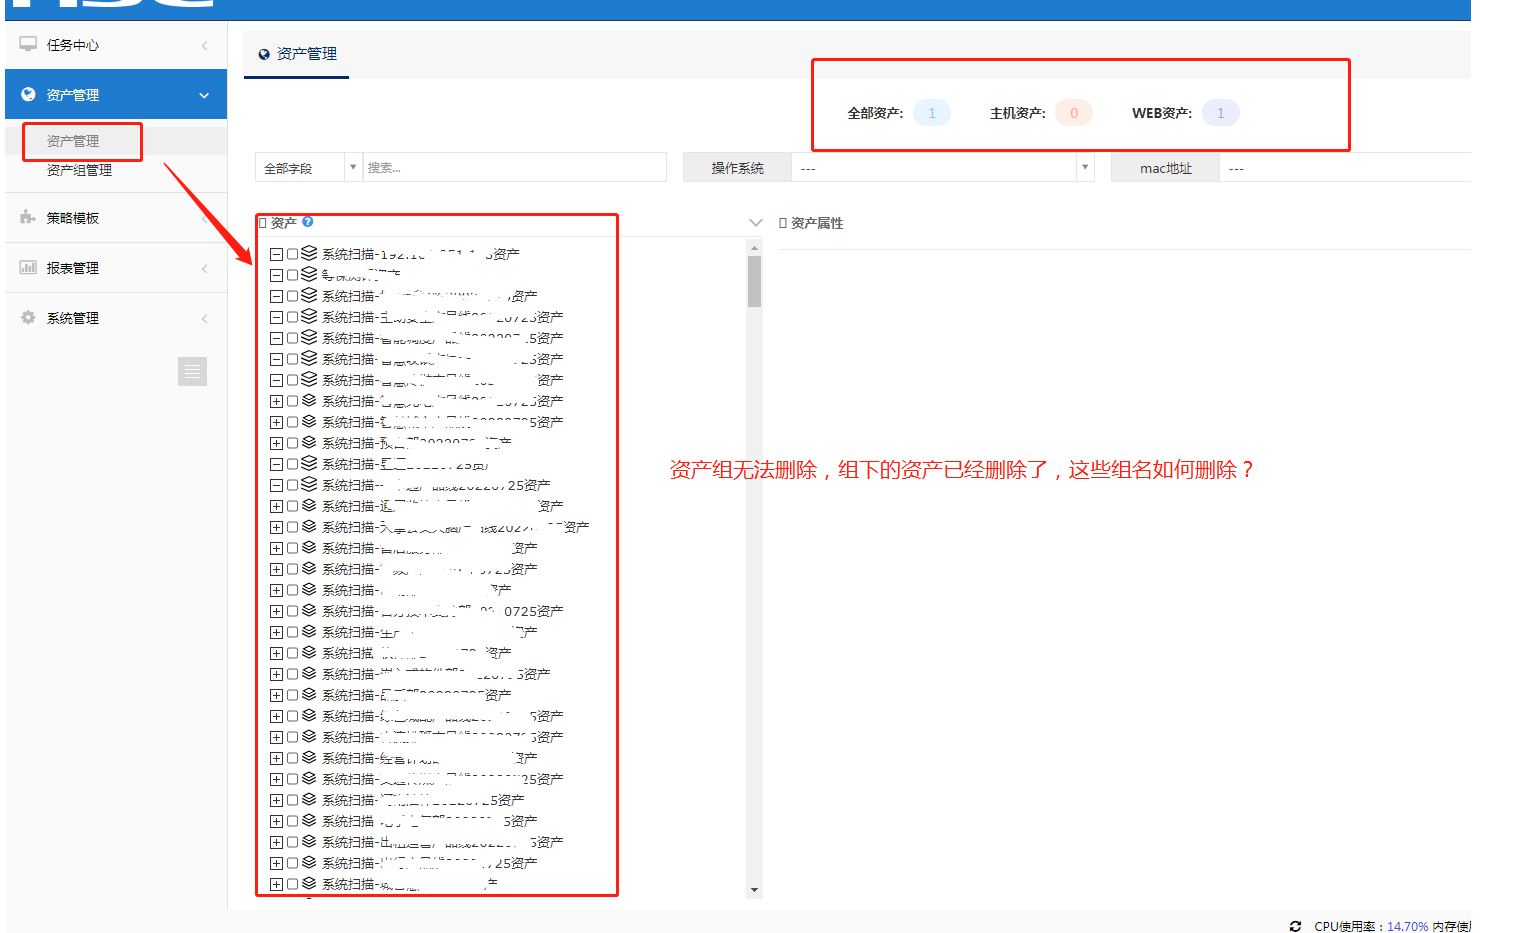Collapse the 系统扫描-192.1 group with its minus box

(276, 254)
